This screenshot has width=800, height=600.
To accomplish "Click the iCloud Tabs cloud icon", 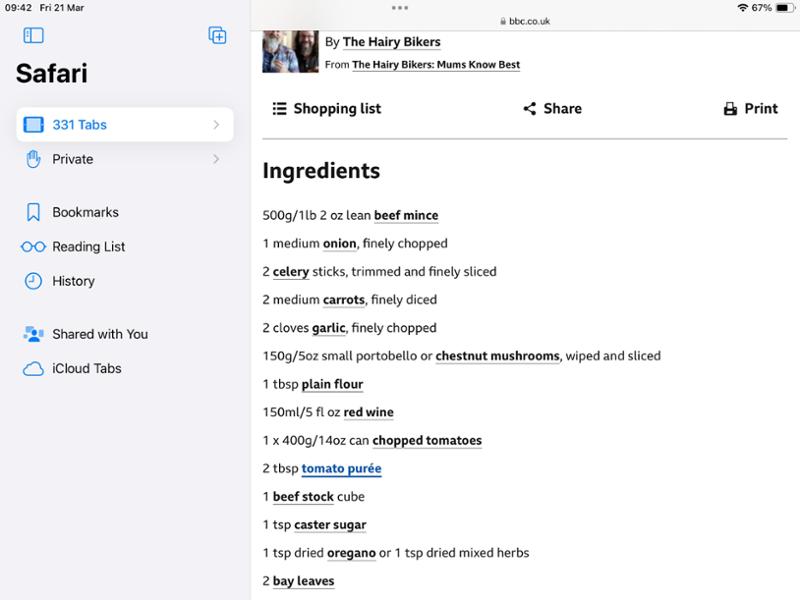I will pos(33,368).
